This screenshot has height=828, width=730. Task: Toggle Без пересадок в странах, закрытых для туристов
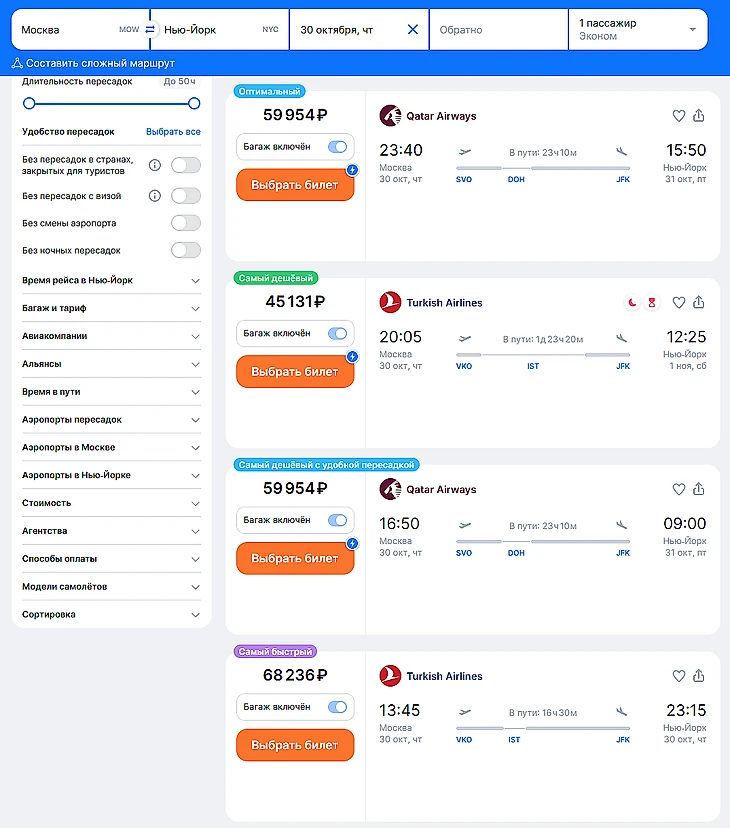pos(186,165)
